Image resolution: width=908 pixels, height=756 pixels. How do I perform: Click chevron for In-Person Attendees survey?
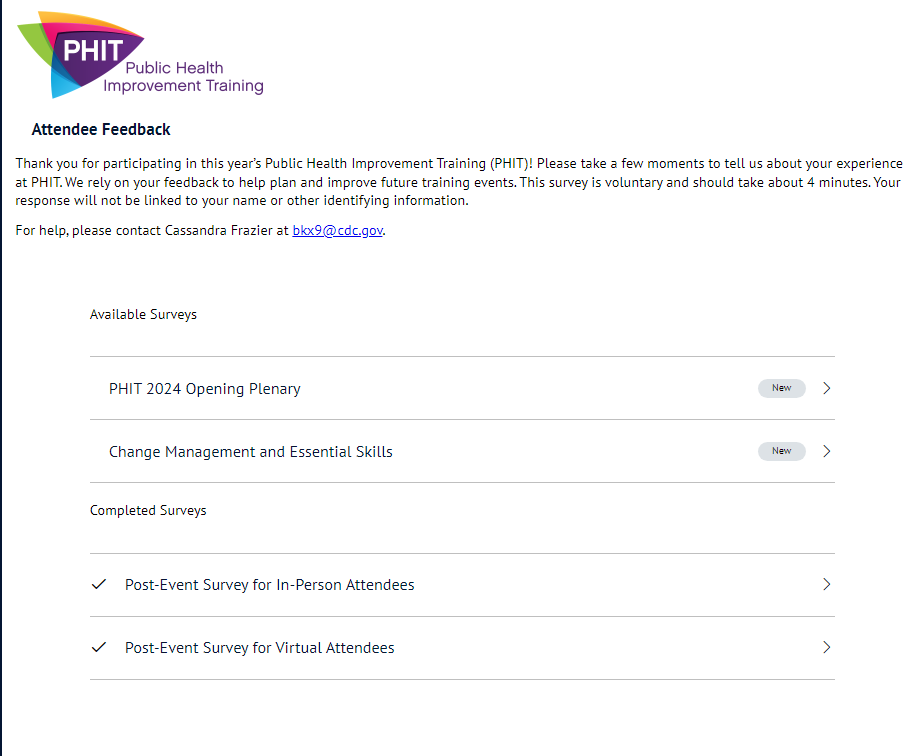tap(826, 584)
